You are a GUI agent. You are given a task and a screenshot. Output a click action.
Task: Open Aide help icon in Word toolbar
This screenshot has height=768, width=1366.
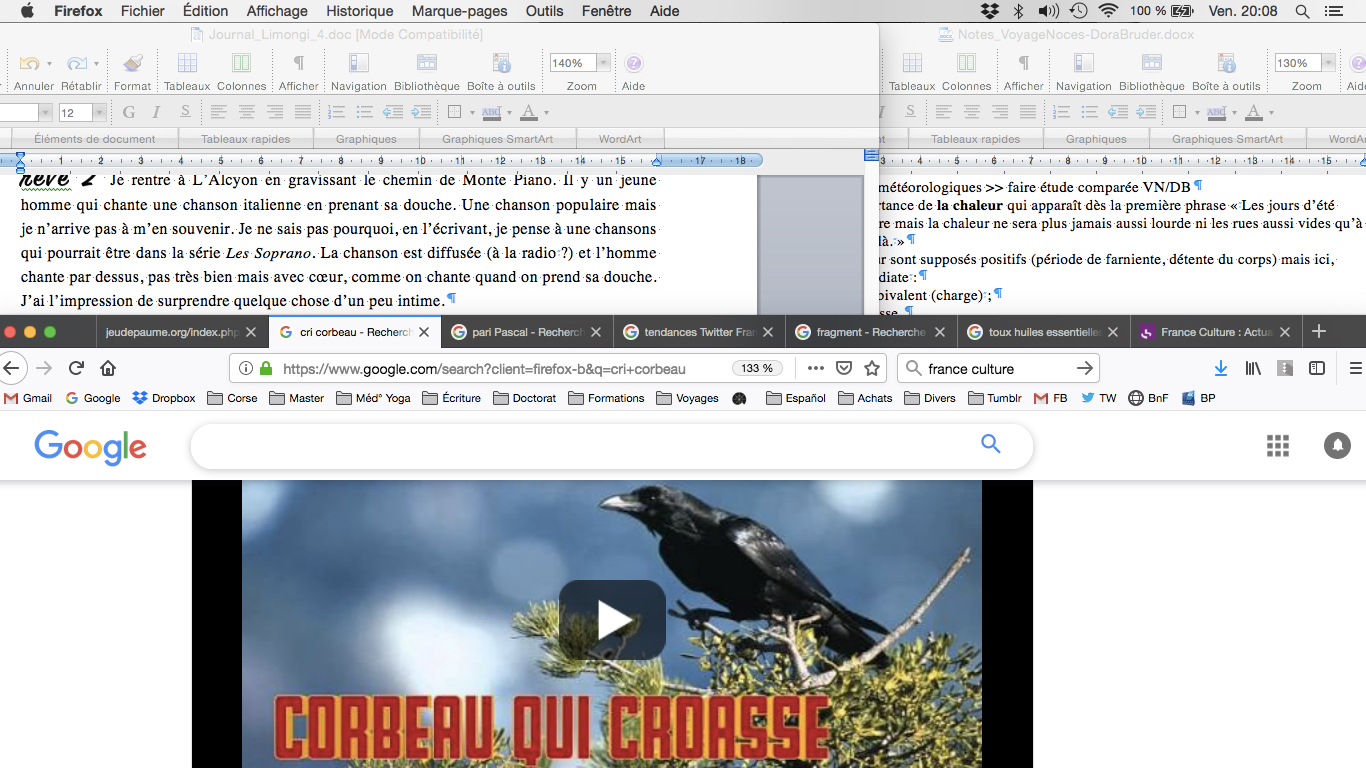[633, 64]
